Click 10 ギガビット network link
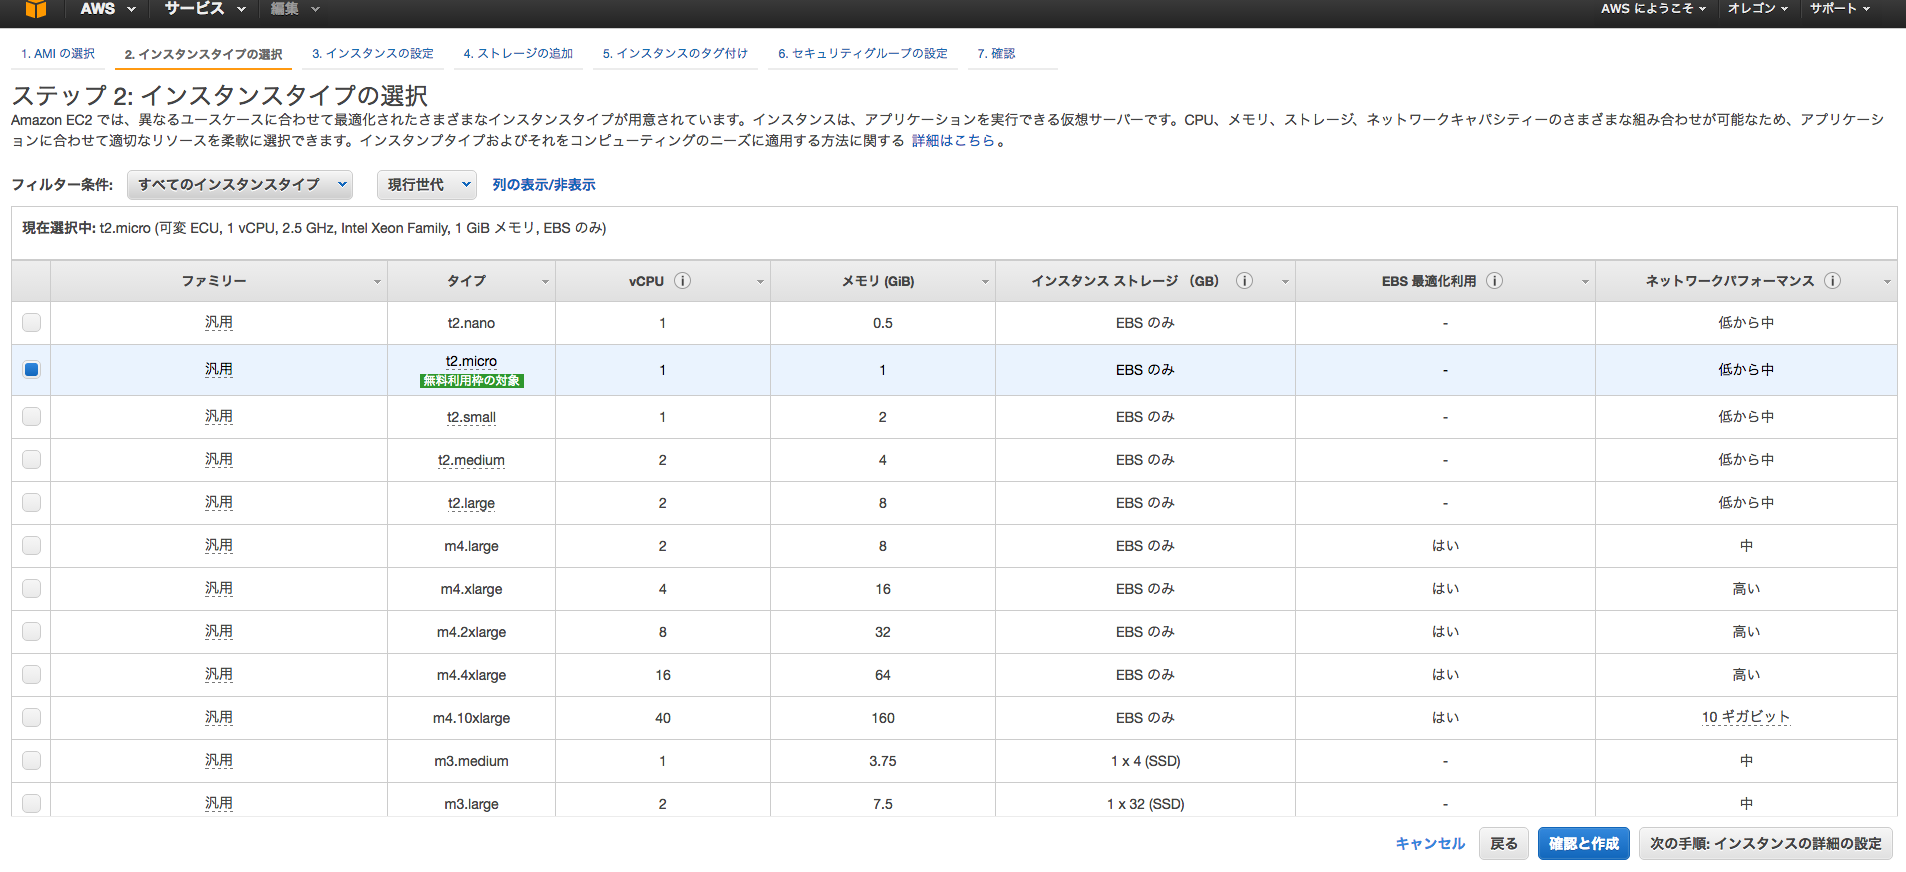The height and width of the screenshot is (872, 1906). (1746, 717)
